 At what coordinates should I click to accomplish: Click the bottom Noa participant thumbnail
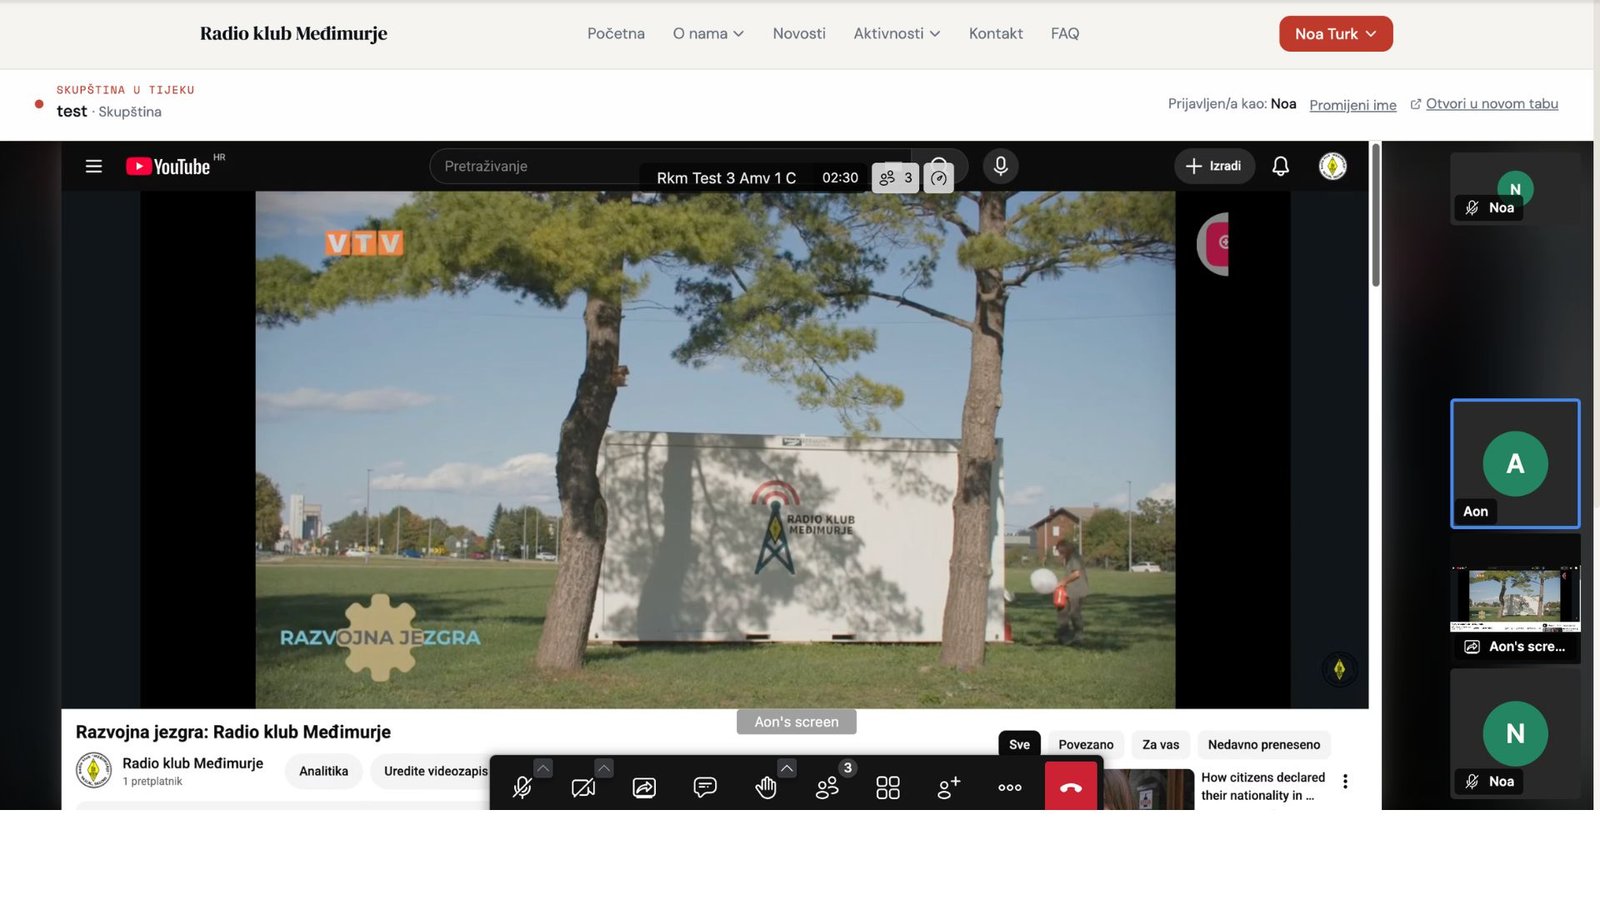tap(1515, 734)
